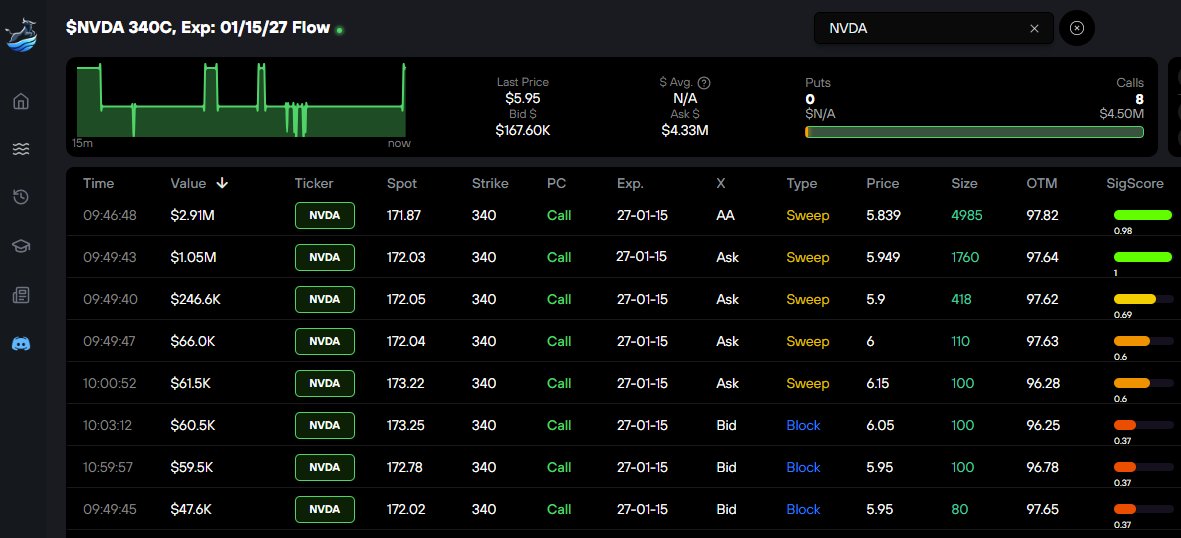The width and height of the screenshot is (1181, 538).
Task: Sort by the Time column header
Action: (x=99, y=183)
